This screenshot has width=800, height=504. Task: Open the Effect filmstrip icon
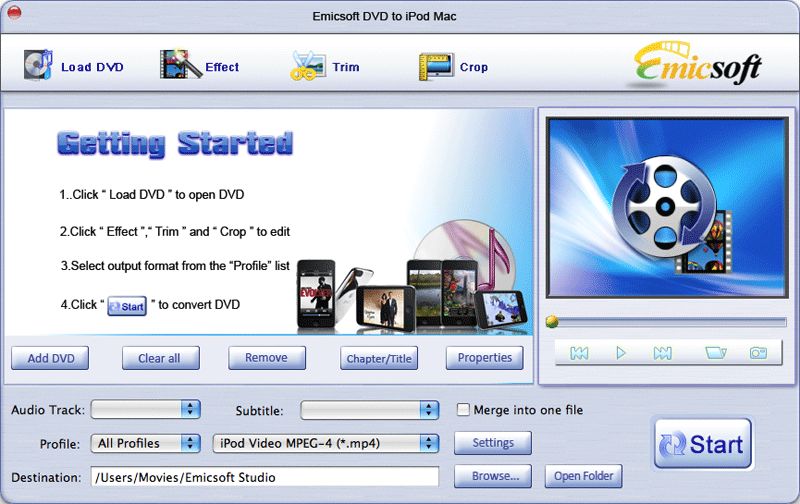[x=181, y=64]
